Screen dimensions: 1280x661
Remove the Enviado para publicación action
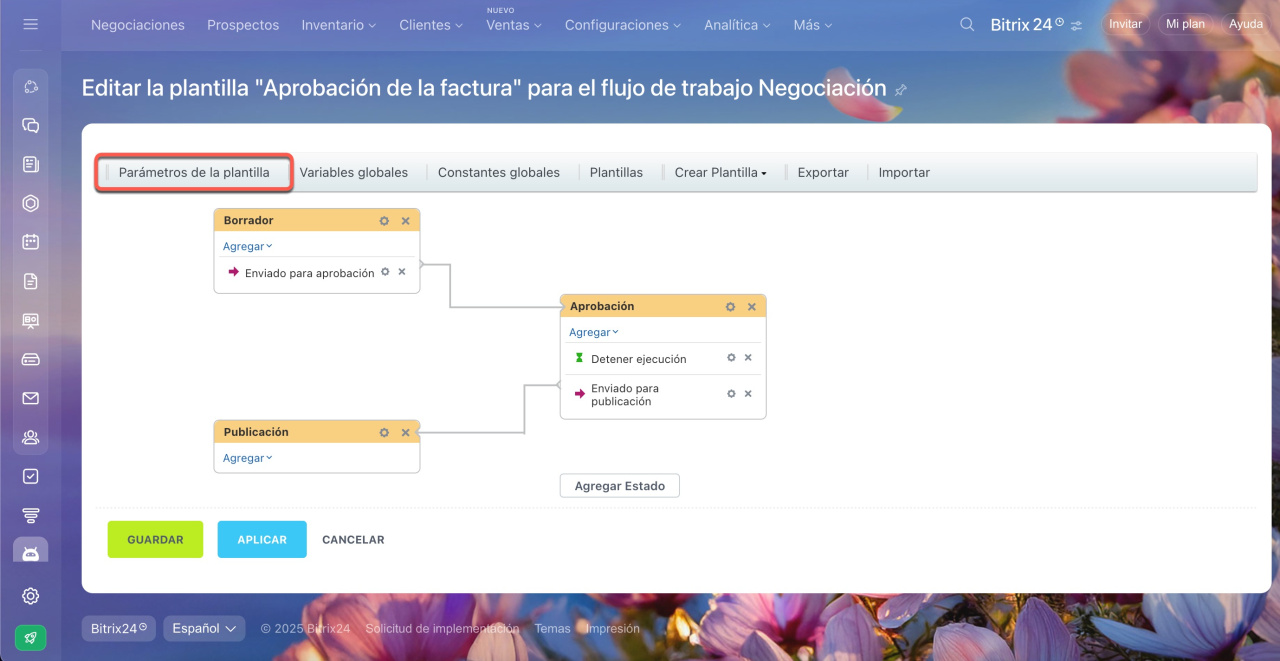[748, 394]
